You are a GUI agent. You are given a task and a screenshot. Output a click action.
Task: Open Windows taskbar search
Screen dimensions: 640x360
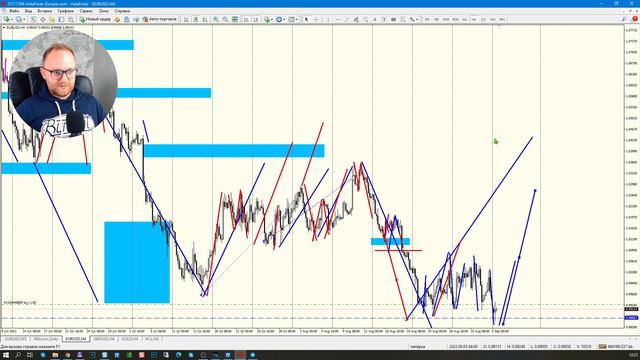[18, 355]
